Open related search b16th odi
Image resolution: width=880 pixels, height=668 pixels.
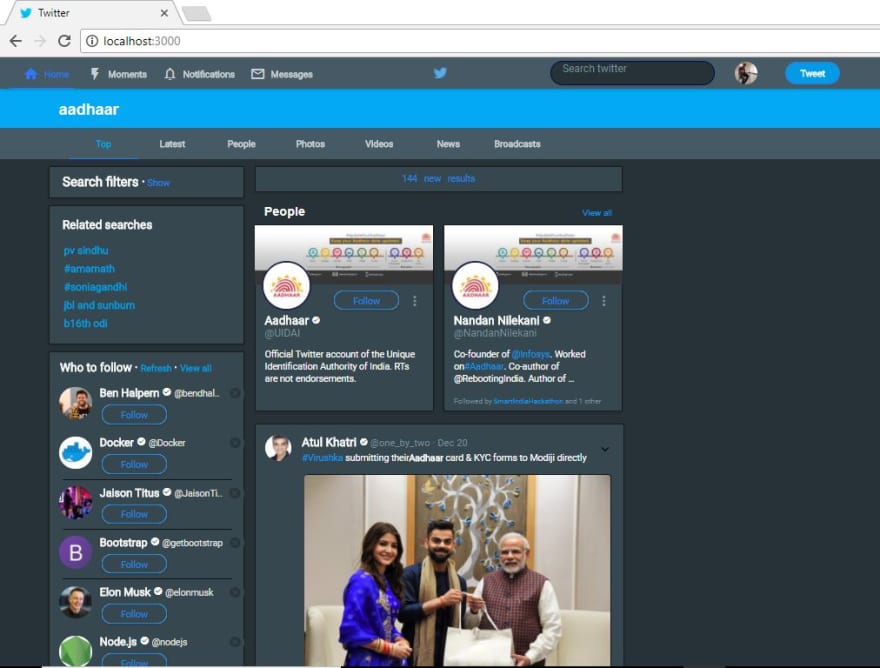pyautogui.click(x=85, y=323)
